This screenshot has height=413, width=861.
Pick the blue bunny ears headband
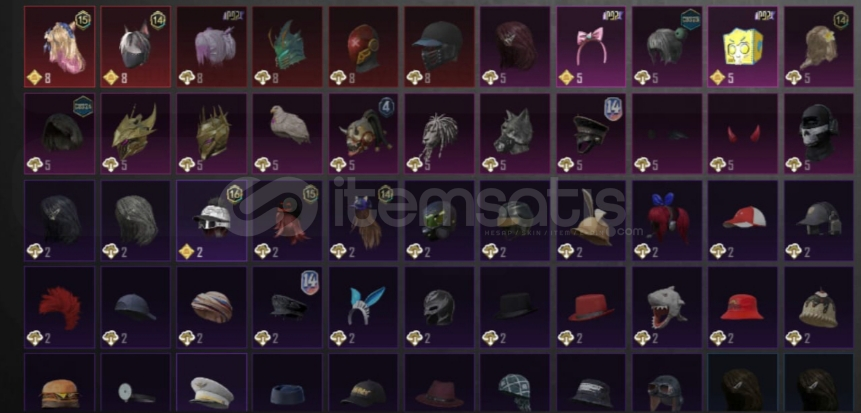(364, 308)
